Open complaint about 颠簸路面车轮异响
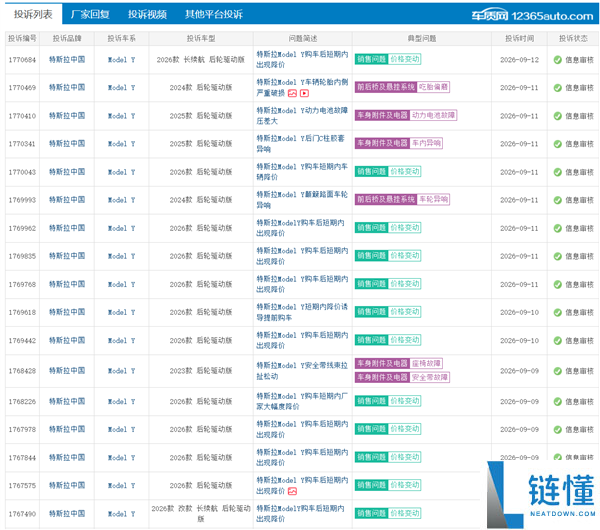 click(x=302, y=200)
